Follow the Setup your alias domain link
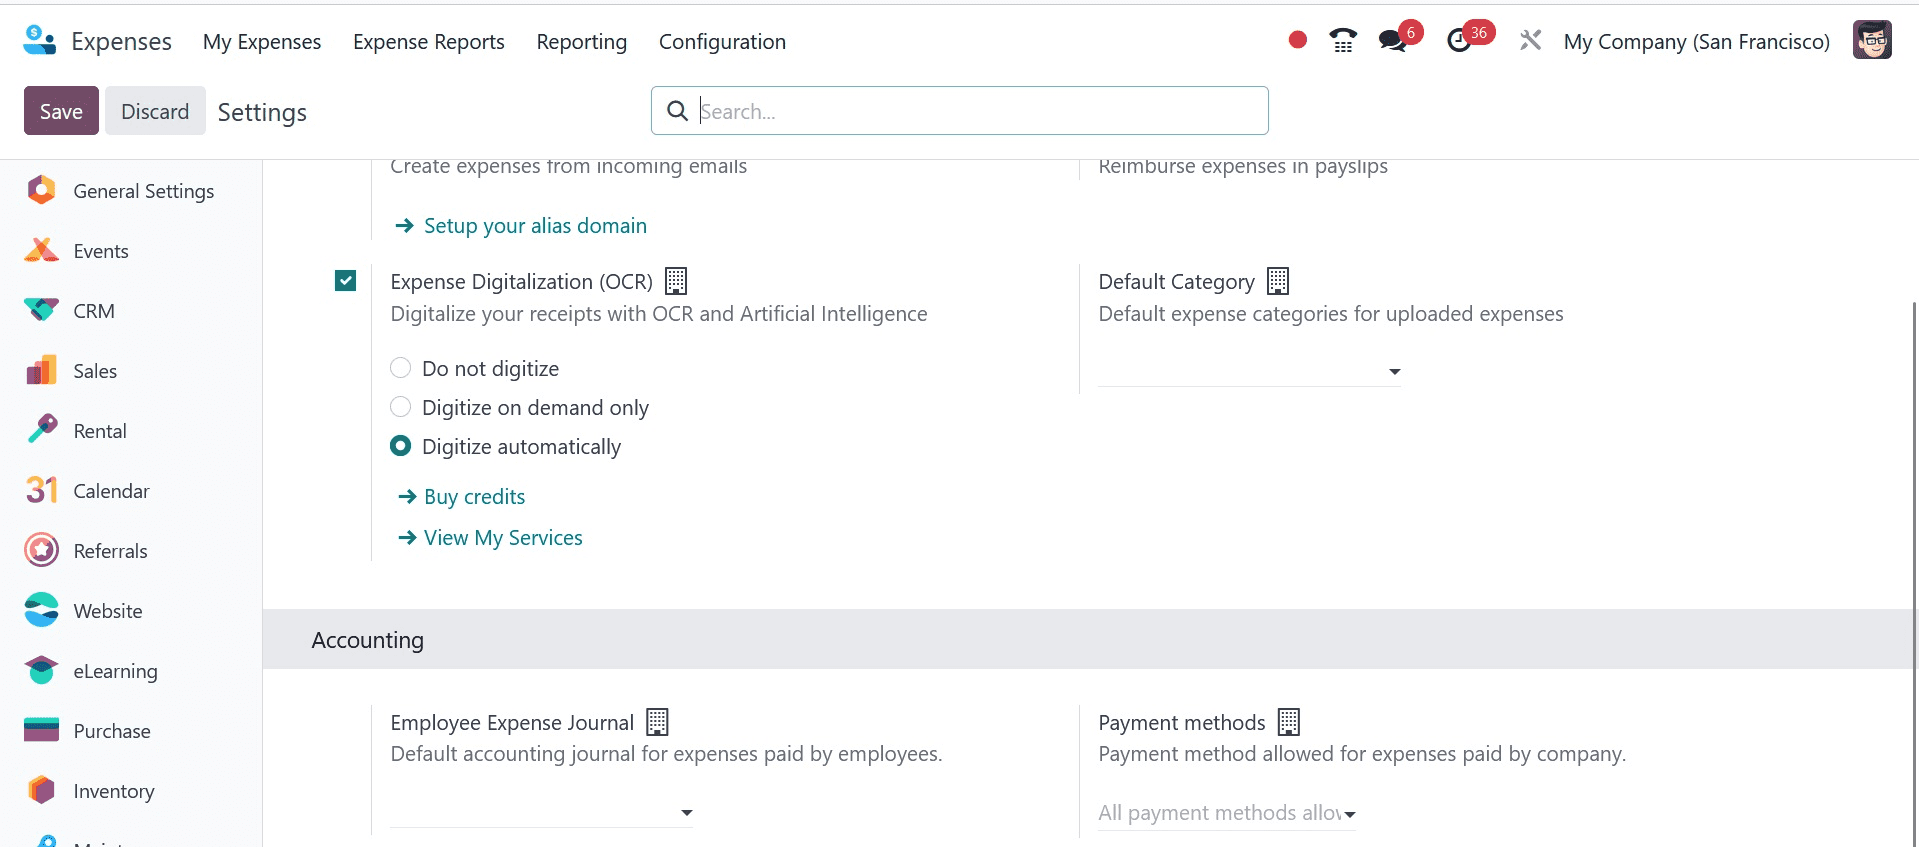This screenshot has height=847, width=1919. click(535, 226)
